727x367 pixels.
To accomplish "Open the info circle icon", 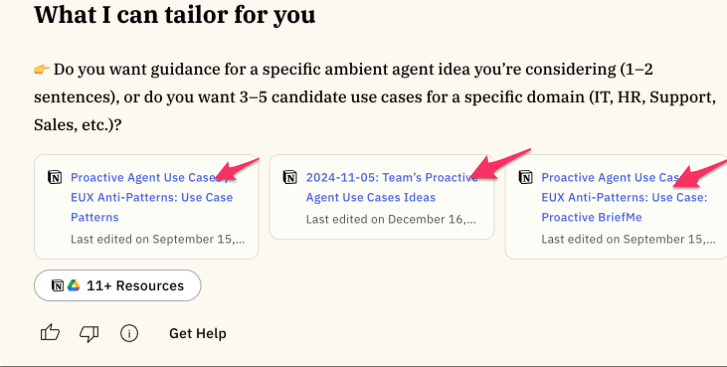I will click(129, 333).
